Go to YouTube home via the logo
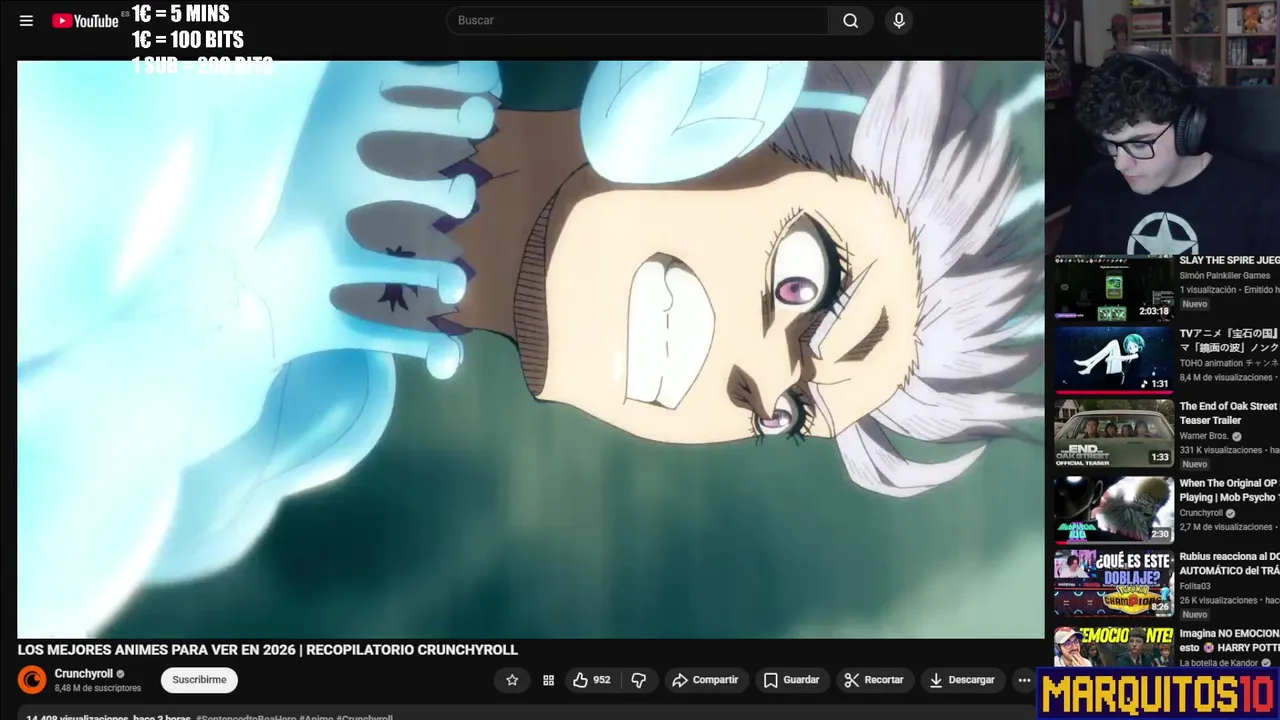1280x720 pixels. pyautogui.click(x=85, y=20)
